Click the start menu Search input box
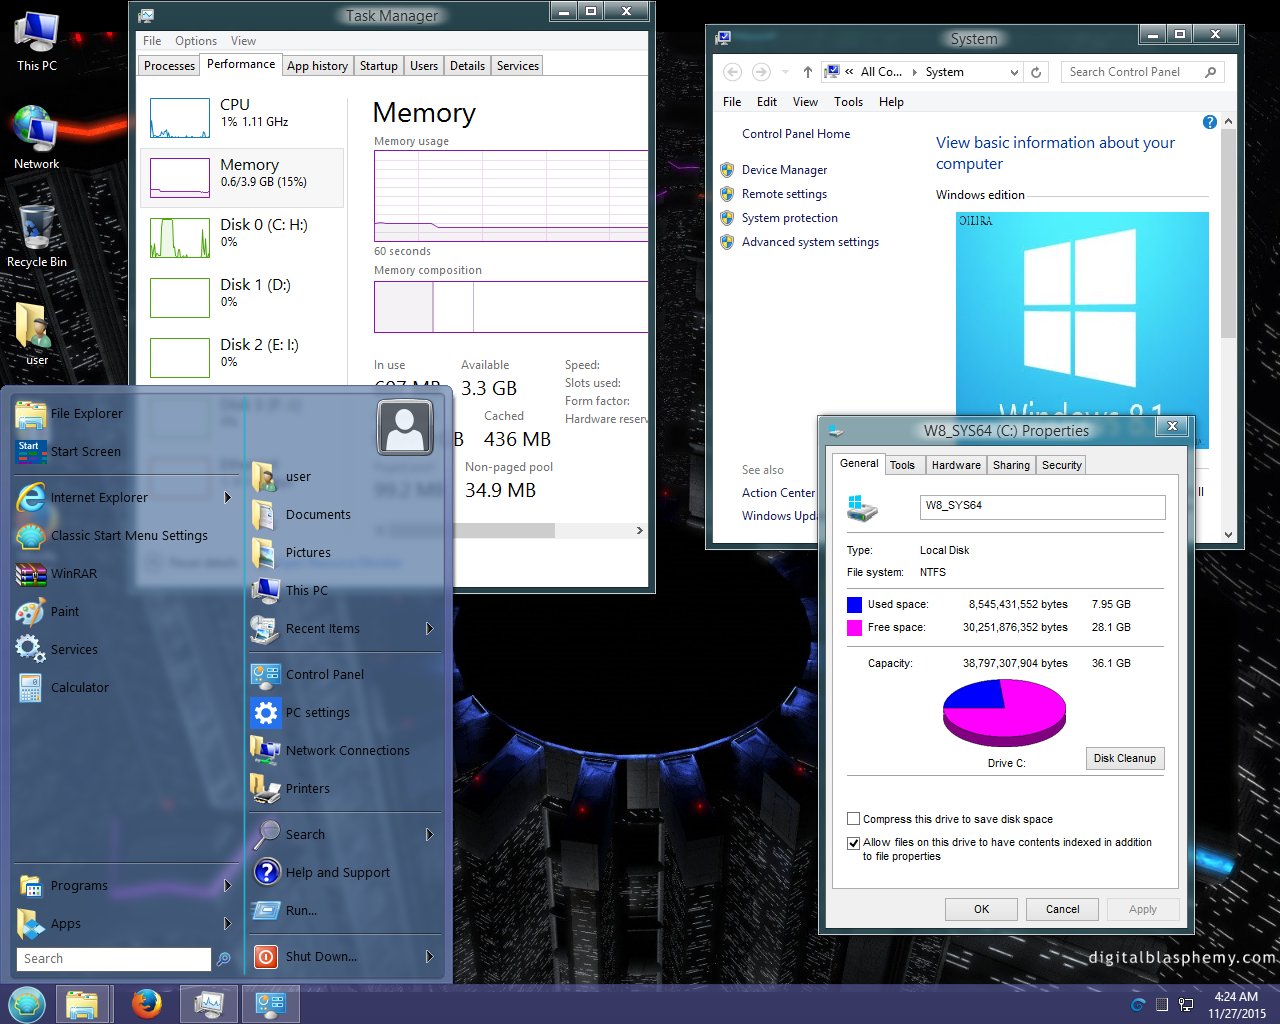 115,959
